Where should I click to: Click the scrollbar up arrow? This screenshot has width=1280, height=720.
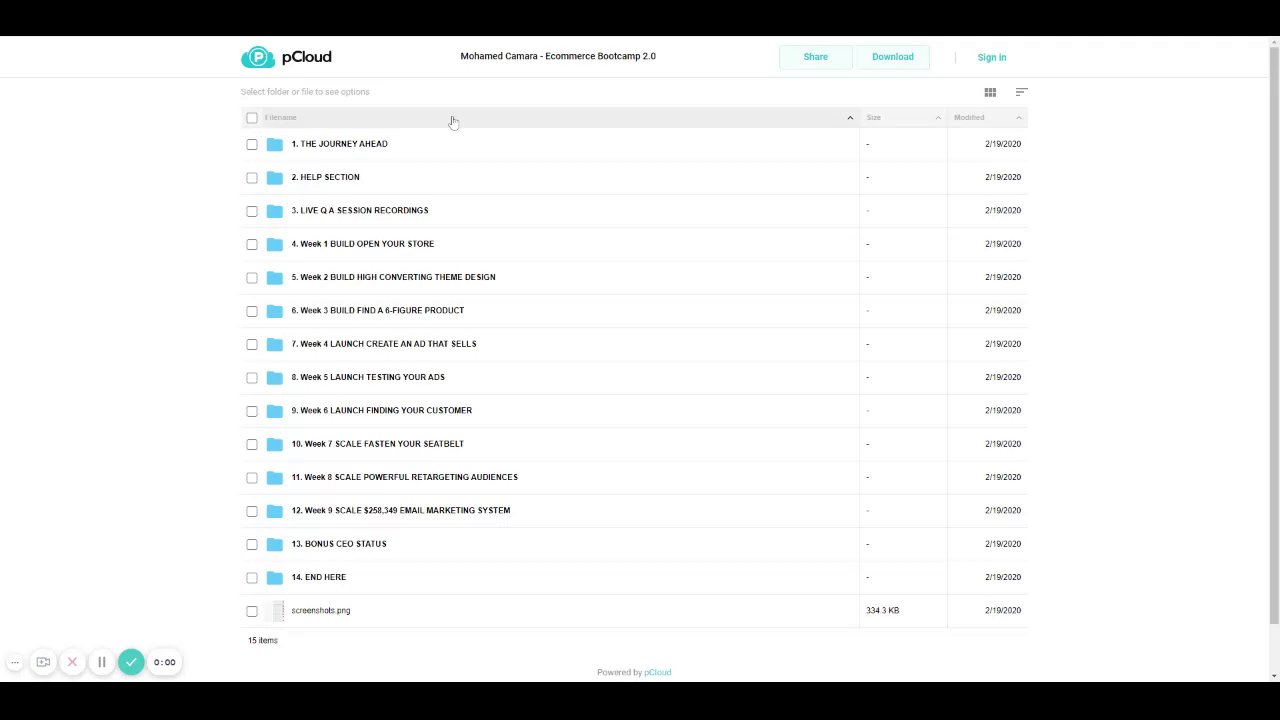coord(1274,41)
